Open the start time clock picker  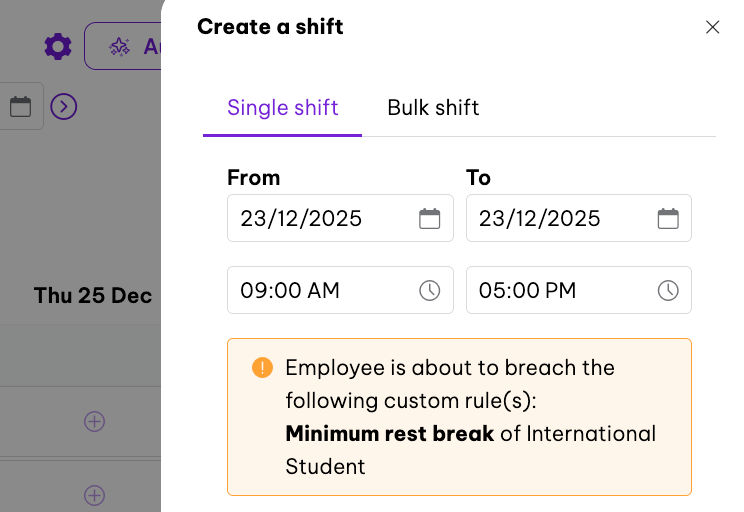pyautogui.click(x=429, y=290)
